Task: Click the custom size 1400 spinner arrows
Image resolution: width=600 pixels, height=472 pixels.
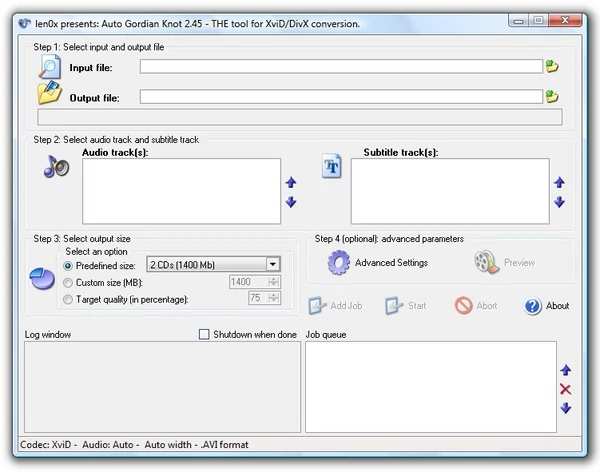Action: pyautogui.click(x=273, y=282)
